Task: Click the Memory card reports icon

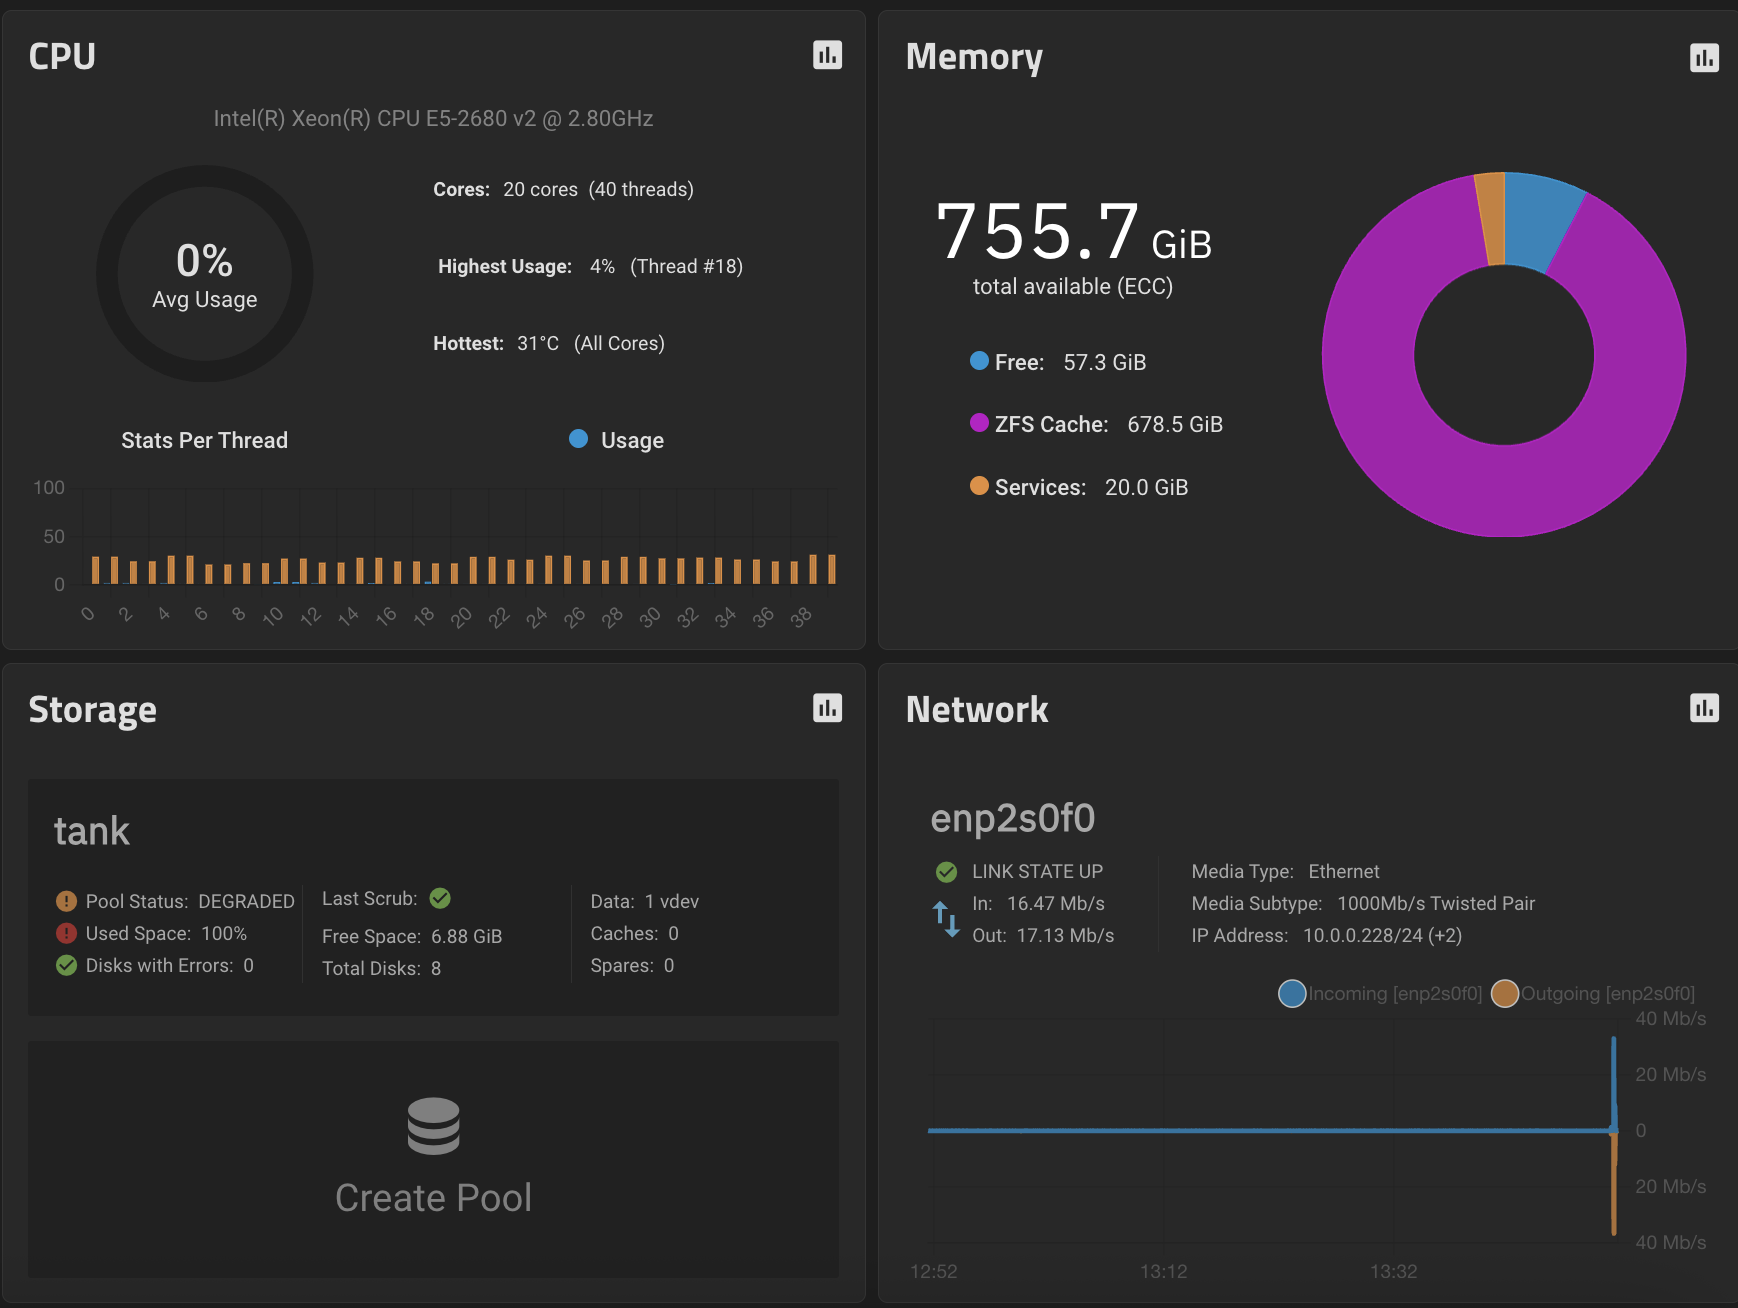Action: (x=1705, y=59)
